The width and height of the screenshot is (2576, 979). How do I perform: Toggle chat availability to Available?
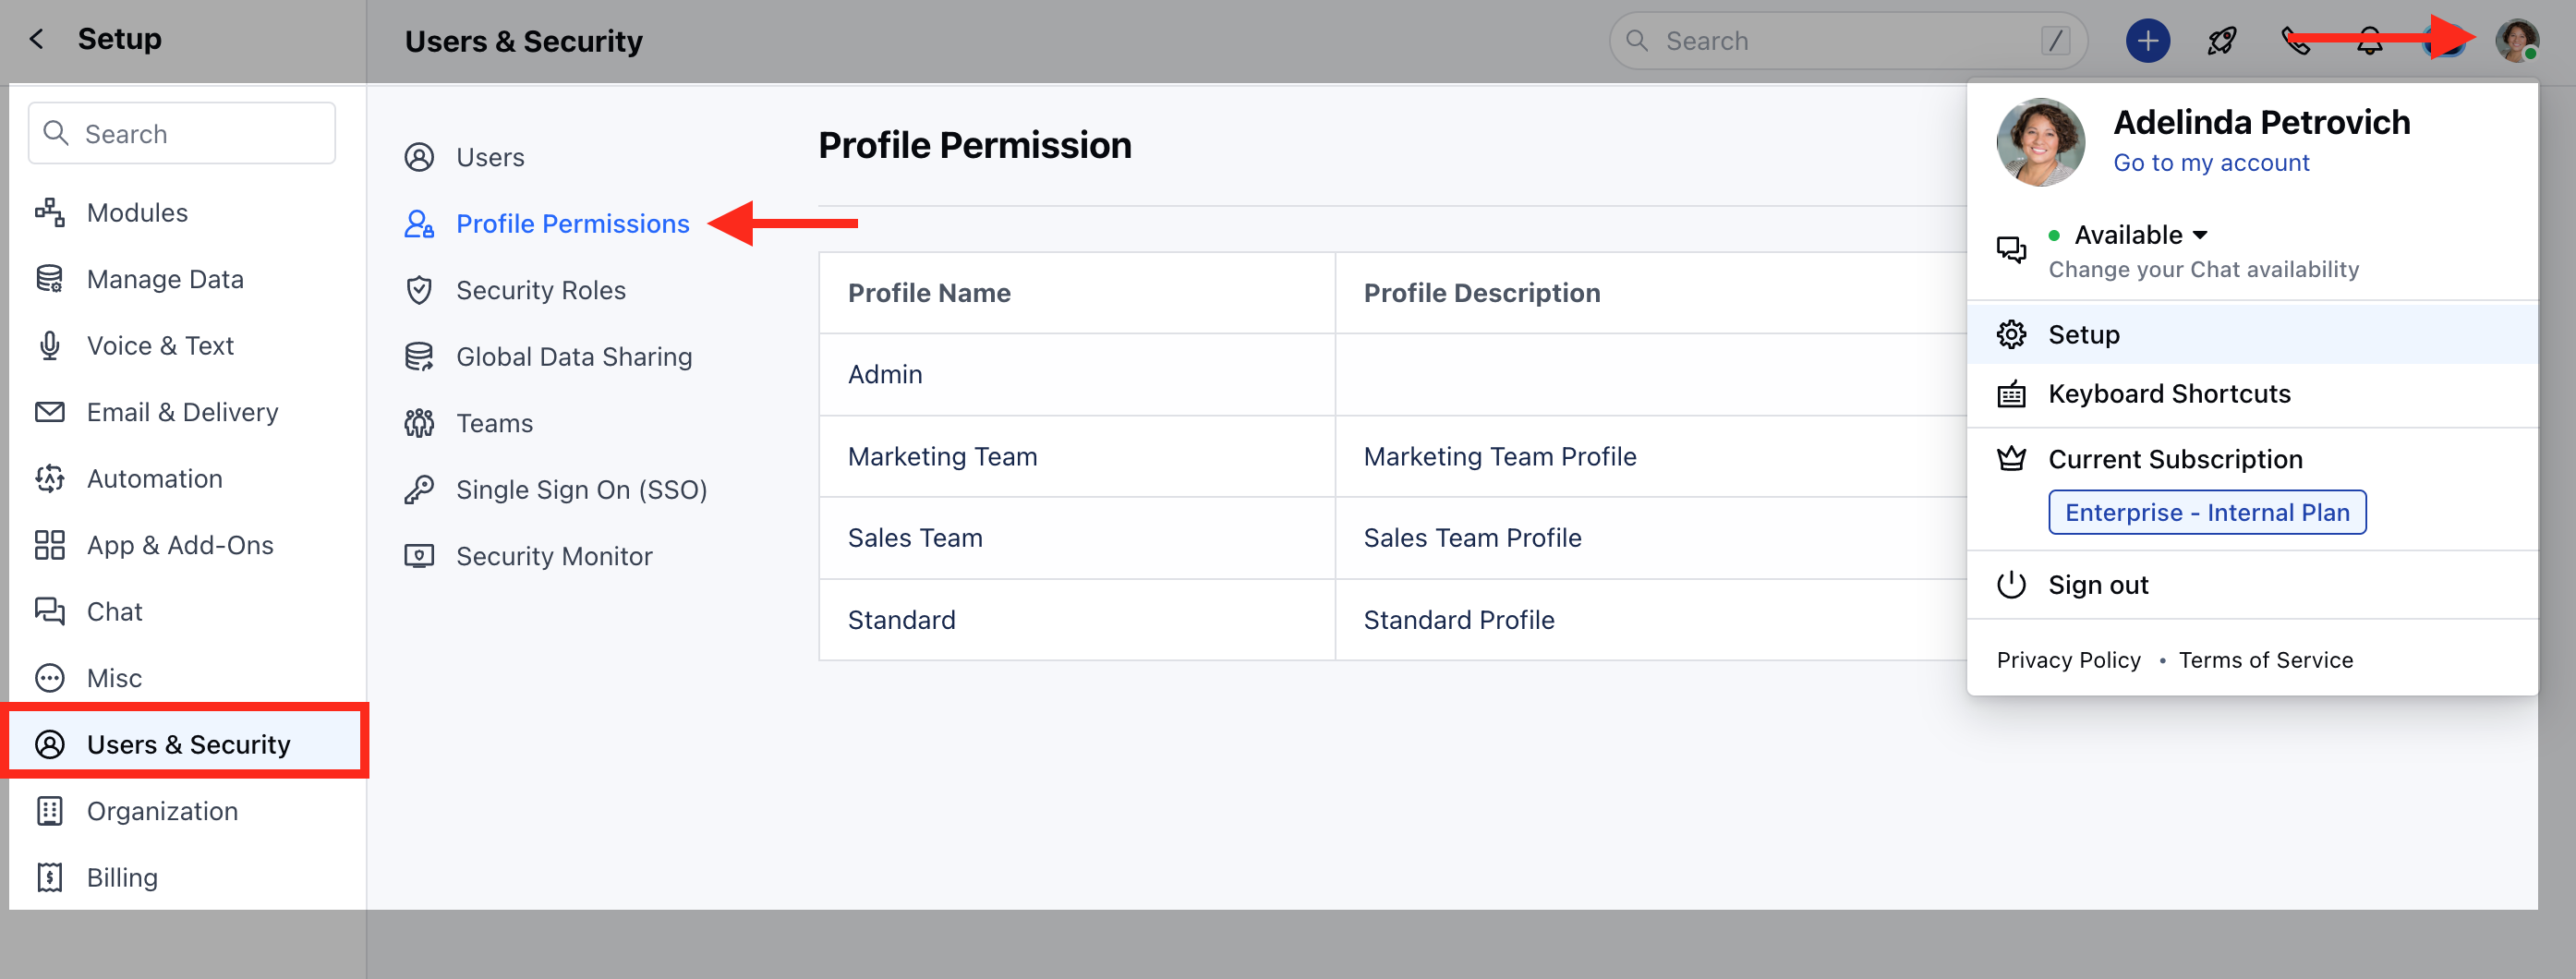point(2139,234)
